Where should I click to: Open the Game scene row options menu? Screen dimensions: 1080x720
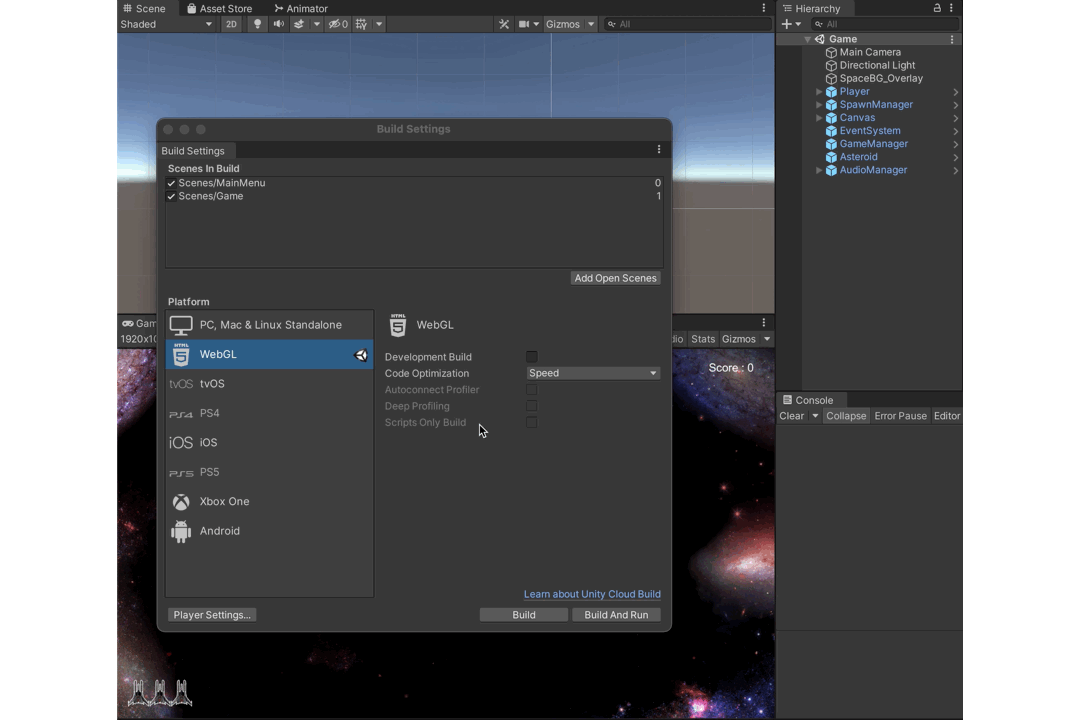(x=952, y=39)
